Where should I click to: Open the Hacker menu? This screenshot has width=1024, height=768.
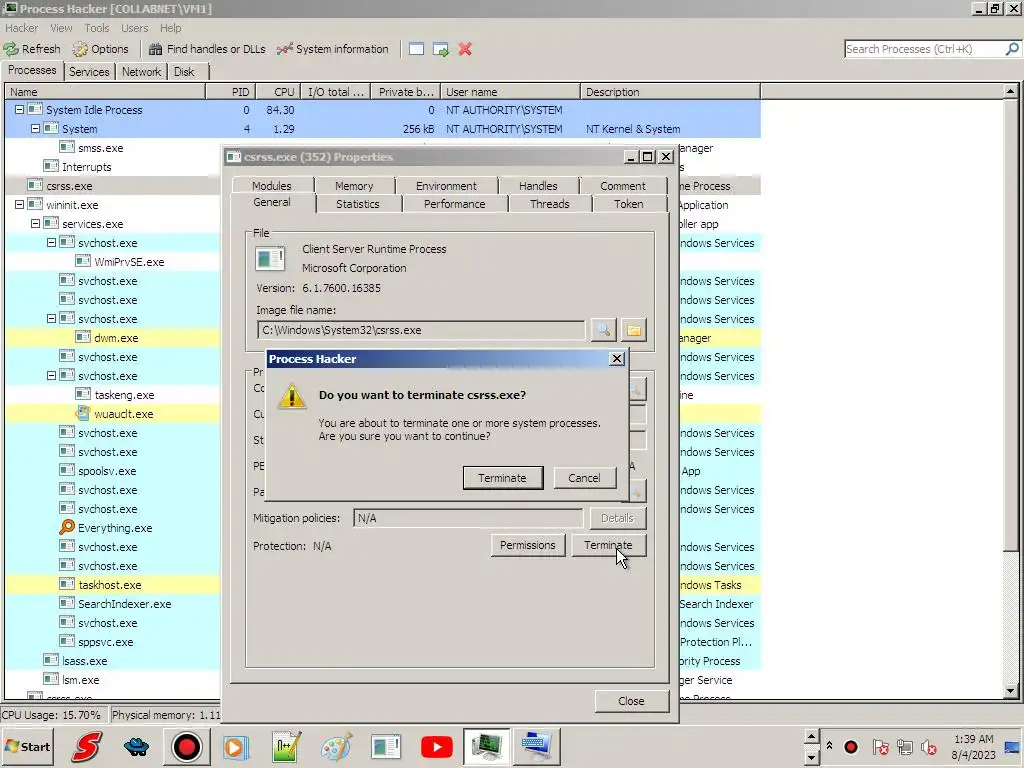pyautogui.click(x=22, y=28)
